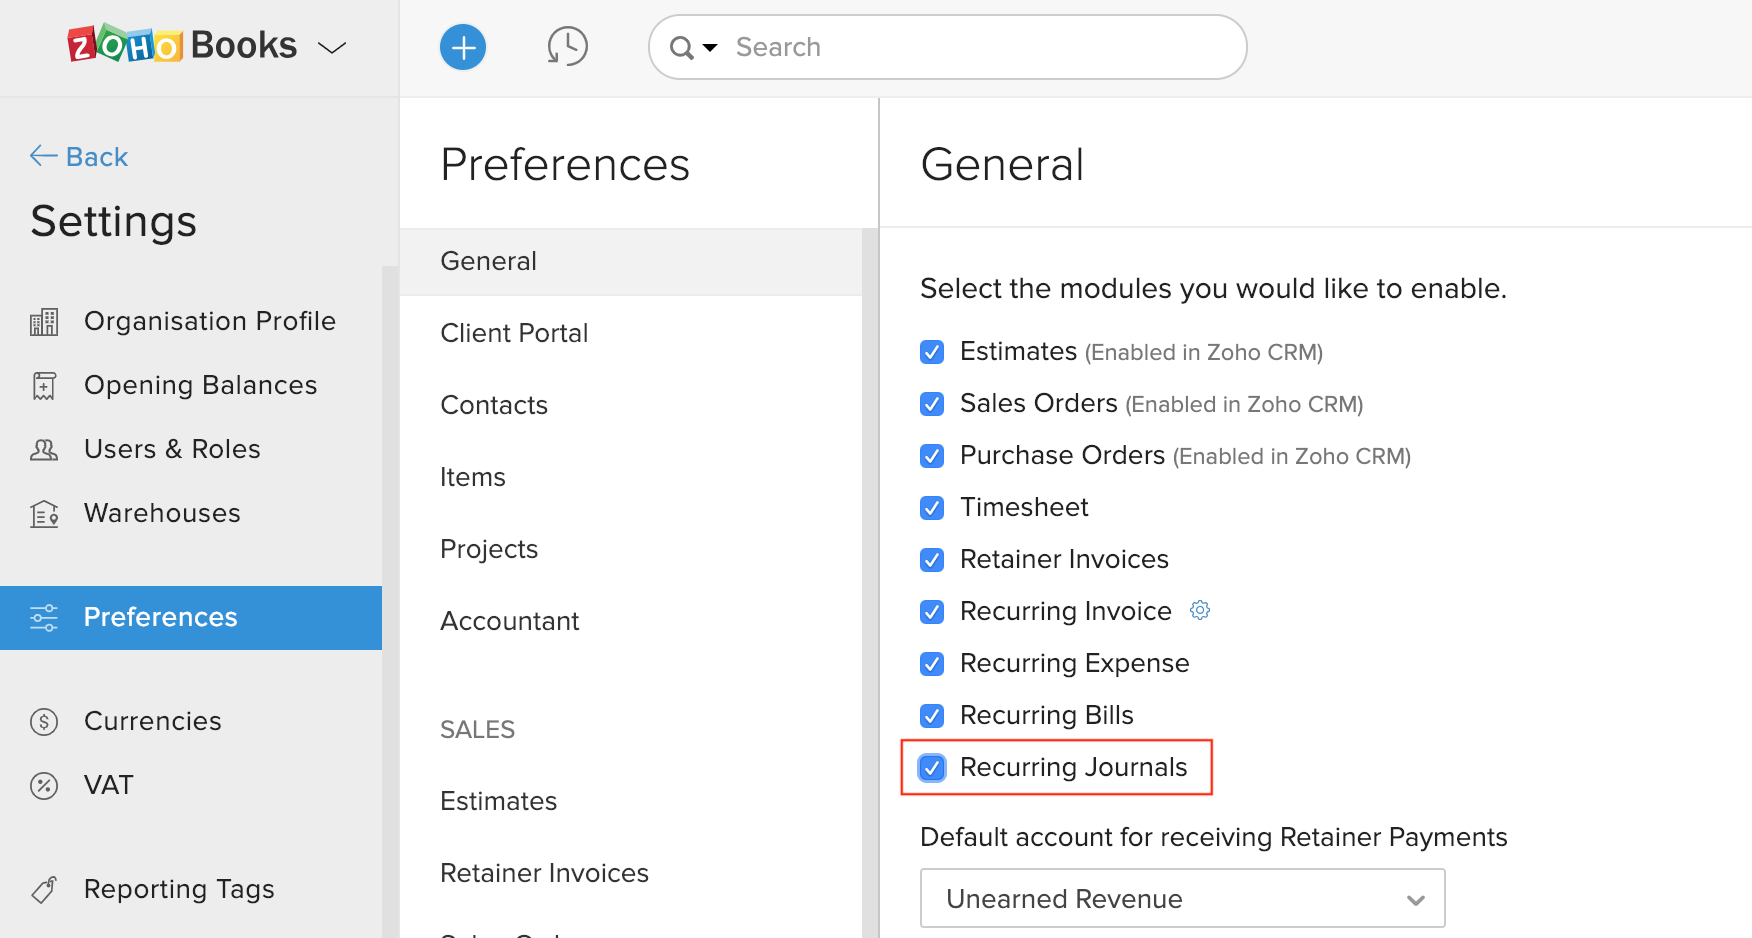Select the Accountant preferences section

(510, 620)
